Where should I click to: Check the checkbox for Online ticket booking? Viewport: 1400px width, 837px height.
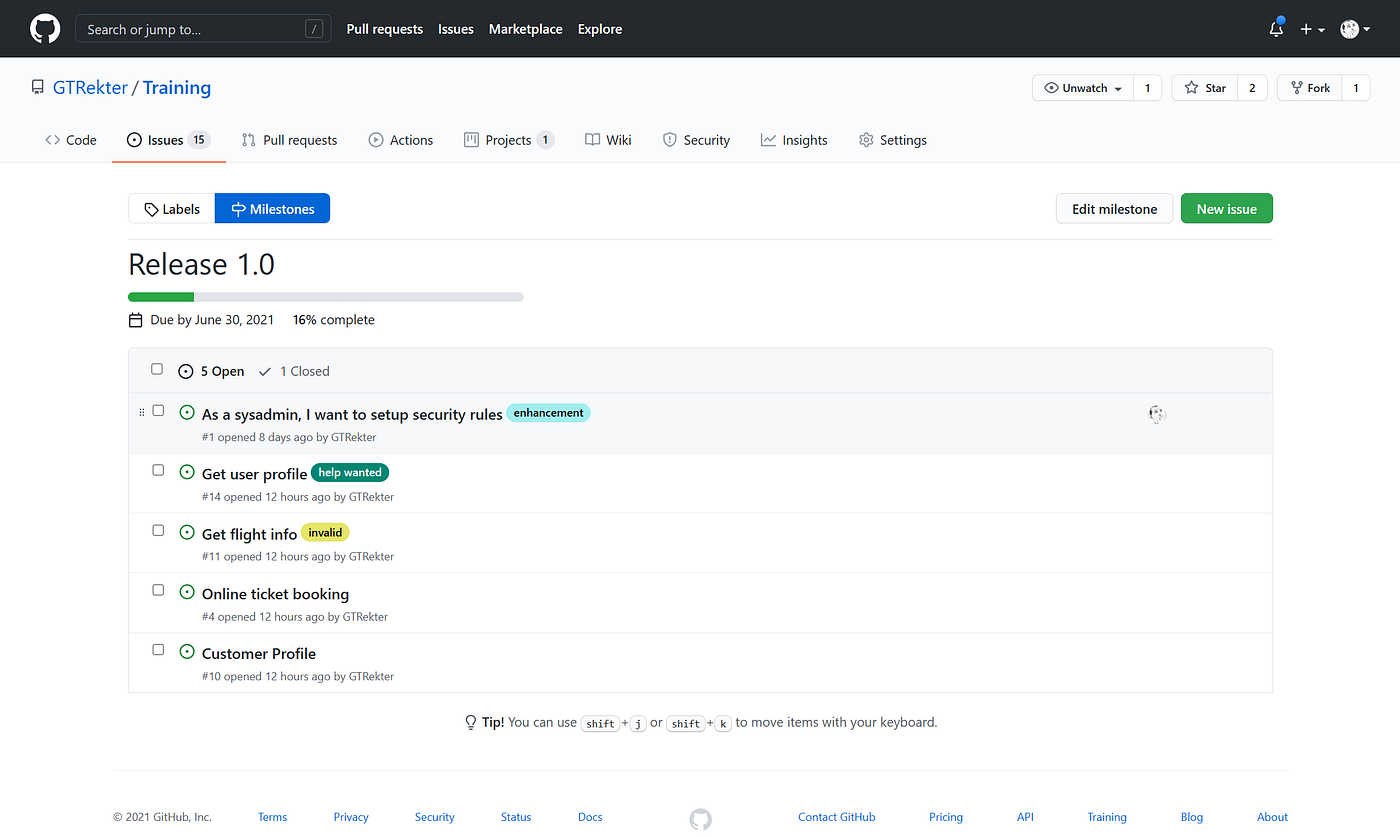(x=157, y=589)
